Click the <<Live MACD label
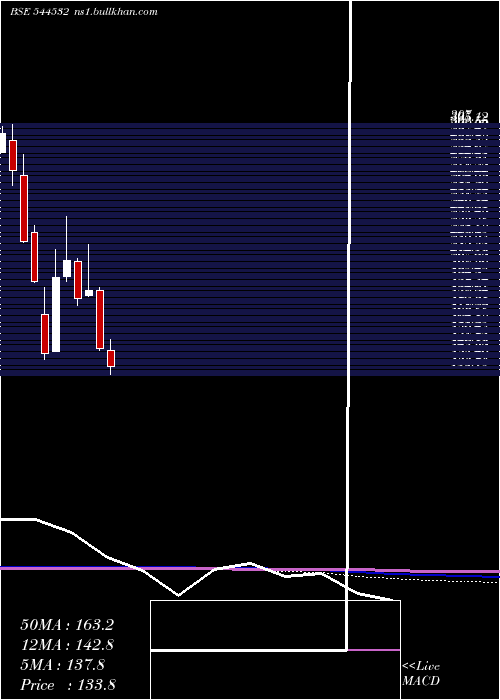The image size is (500, 700). click(421, 674)
